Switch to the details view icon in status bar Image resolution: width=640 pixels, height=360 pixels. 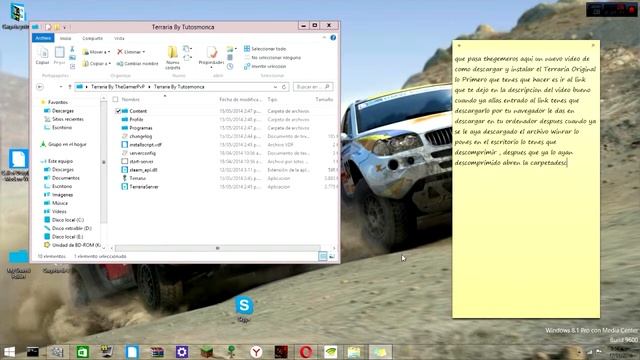(x=323, y=256)
